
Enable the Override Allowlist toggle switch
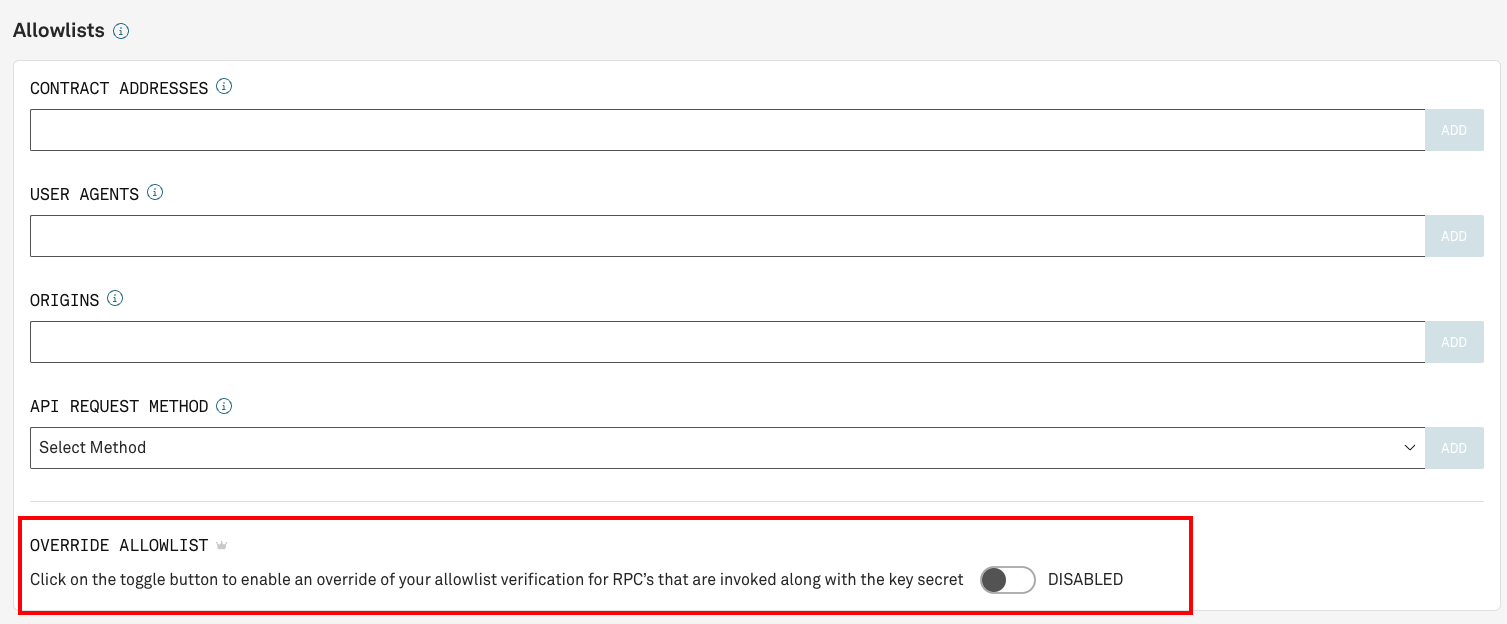tap(1007, 579)
